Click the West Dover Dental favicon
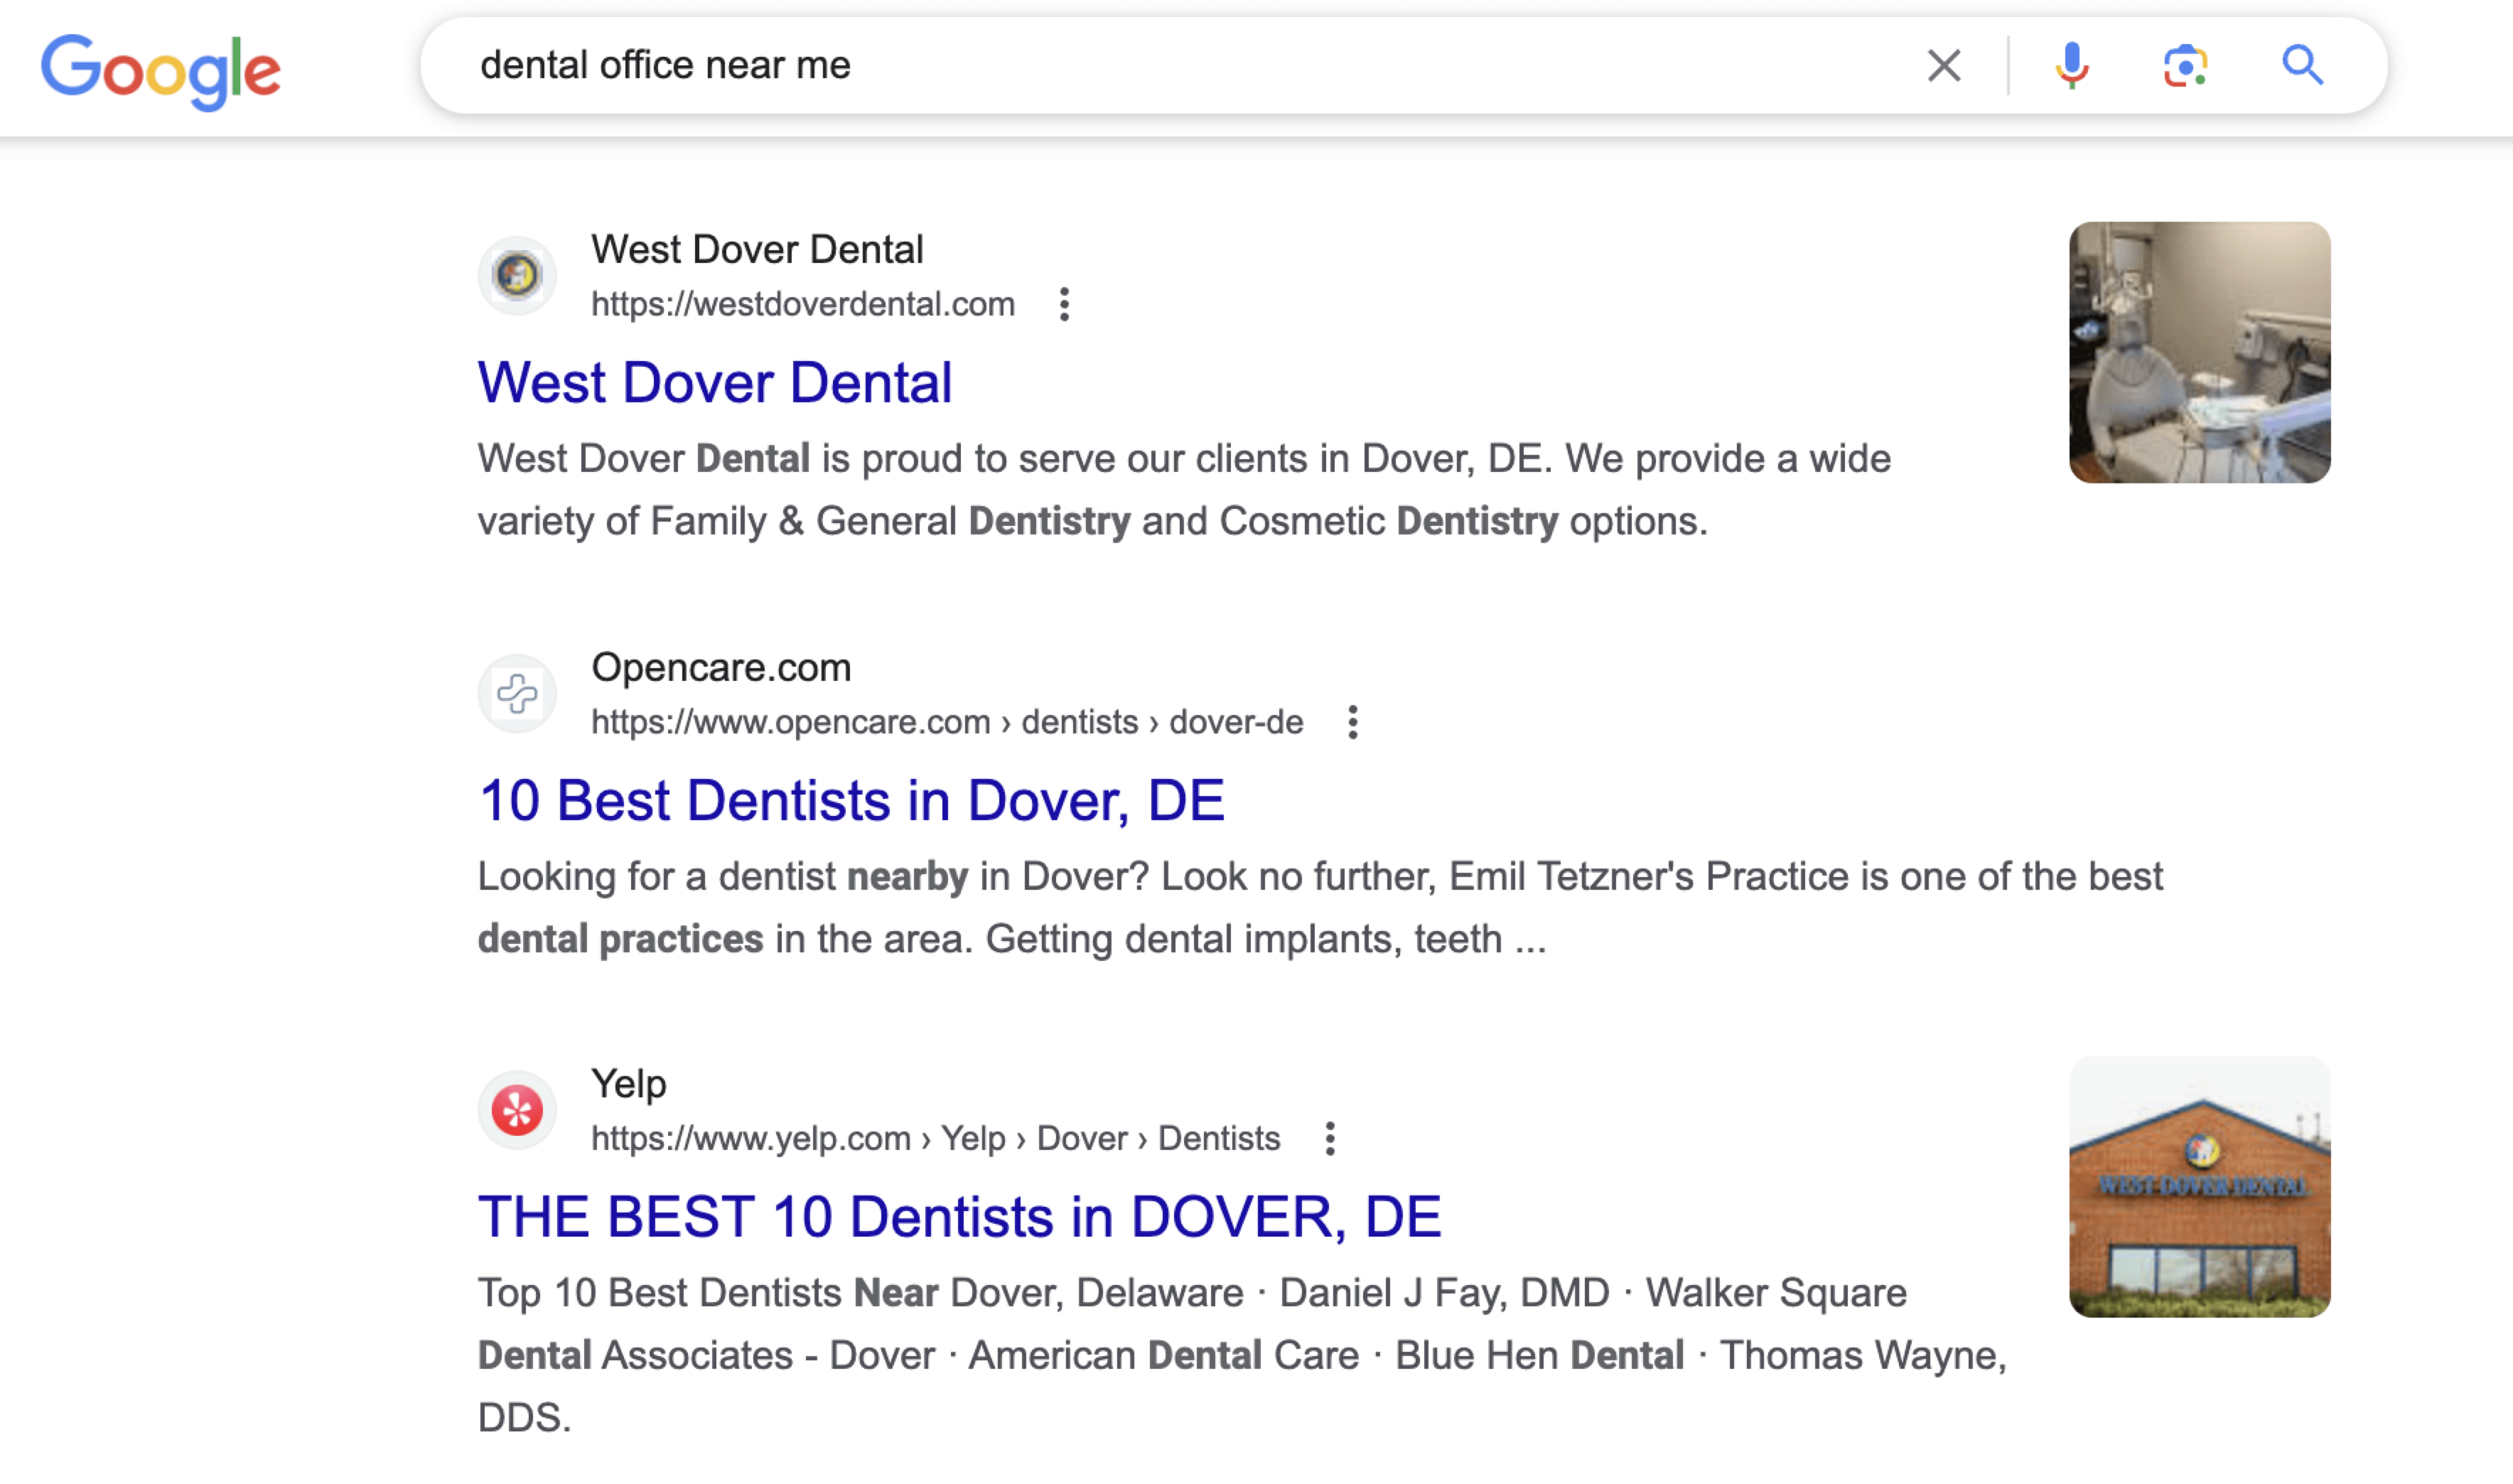 pyautogui.click(x=517, y=275)
